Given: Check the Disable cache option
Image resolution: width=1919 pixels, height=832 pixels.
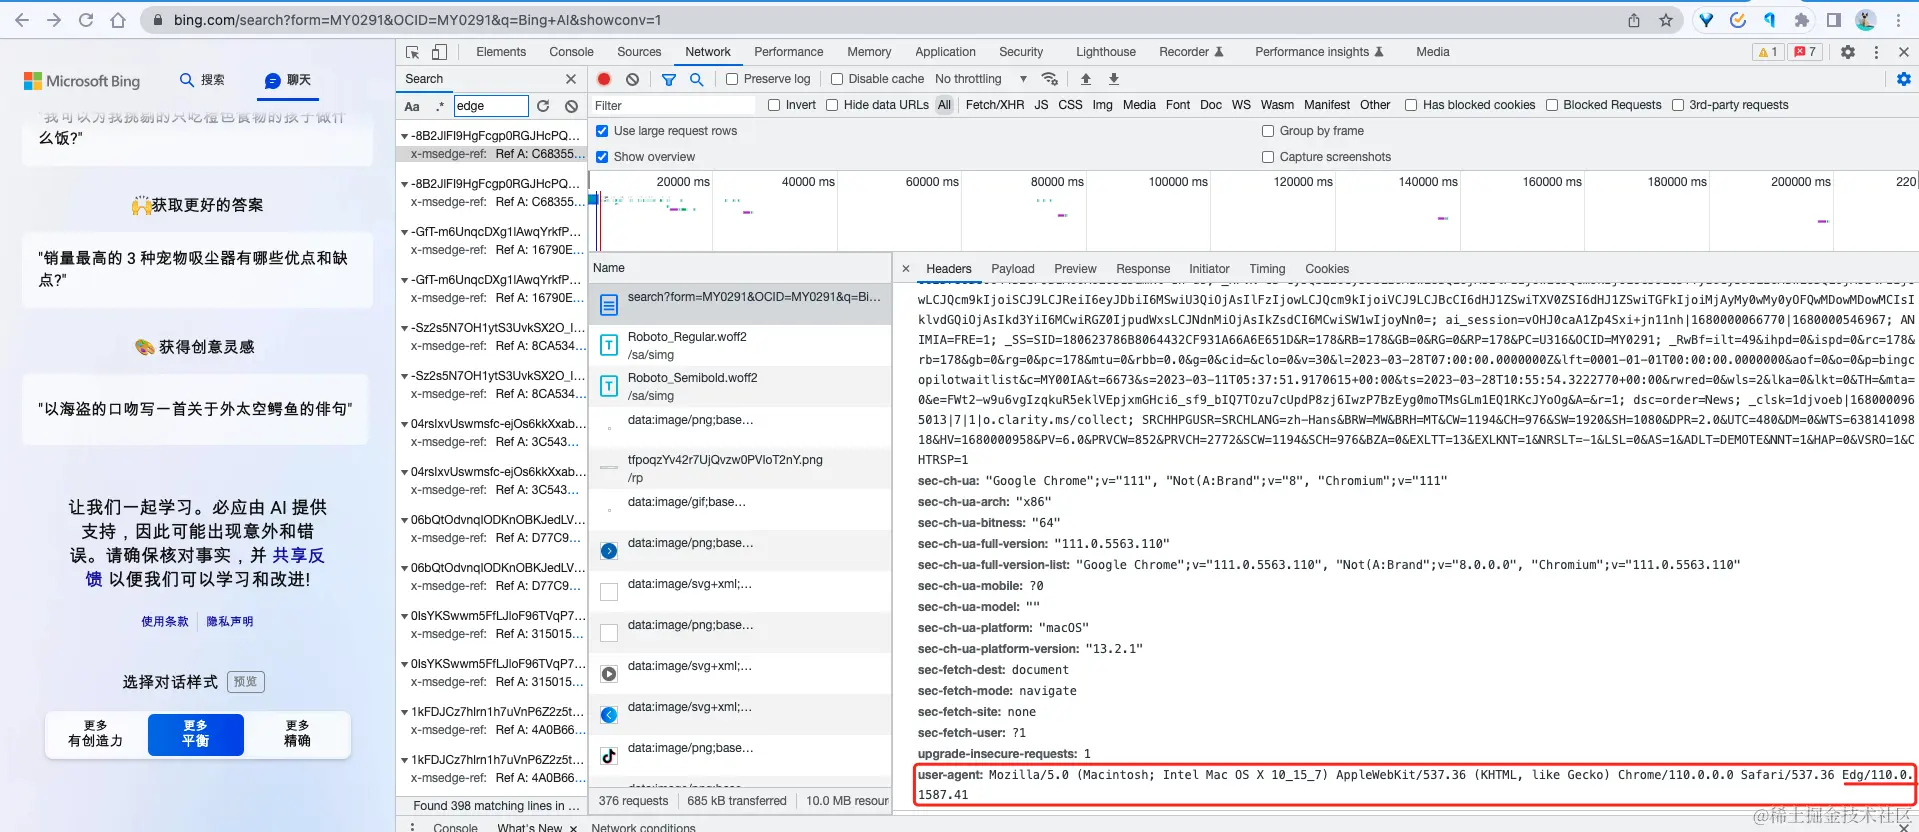Looking at the screenshot, I should click(x=877, y=79).
